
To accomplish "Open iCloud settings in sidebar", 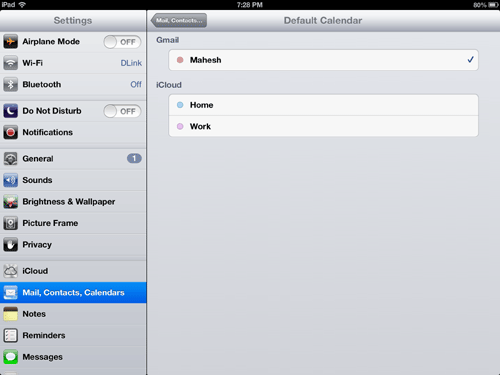I will (x=73, y=271).
